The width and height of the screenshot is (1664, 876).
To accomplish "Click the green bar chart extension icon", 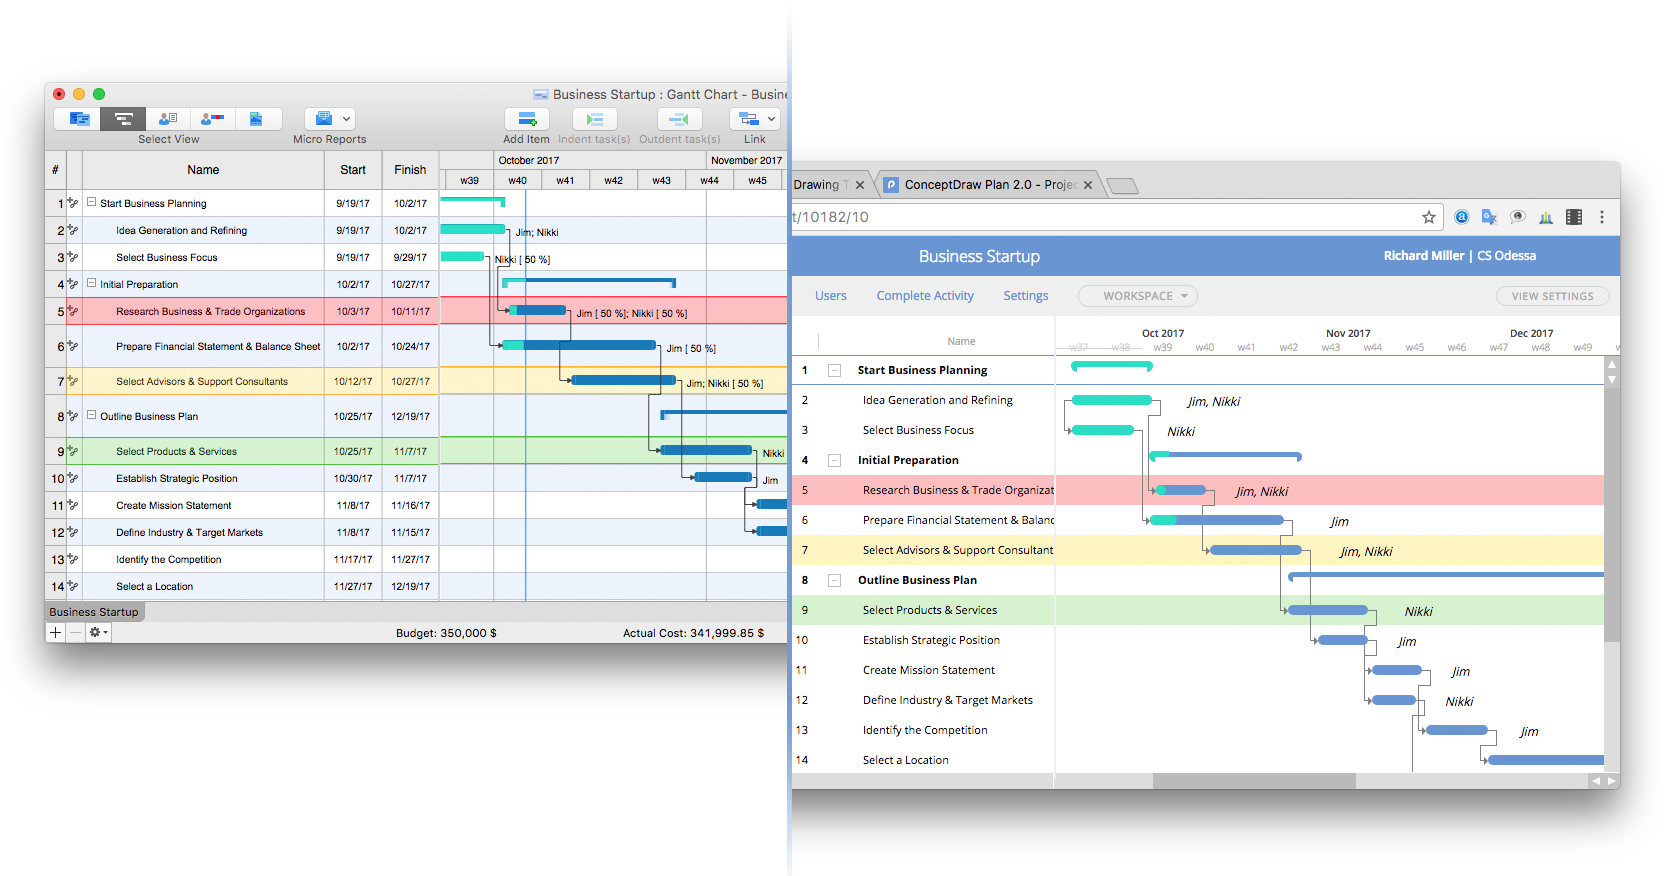I will (1545, 217).
